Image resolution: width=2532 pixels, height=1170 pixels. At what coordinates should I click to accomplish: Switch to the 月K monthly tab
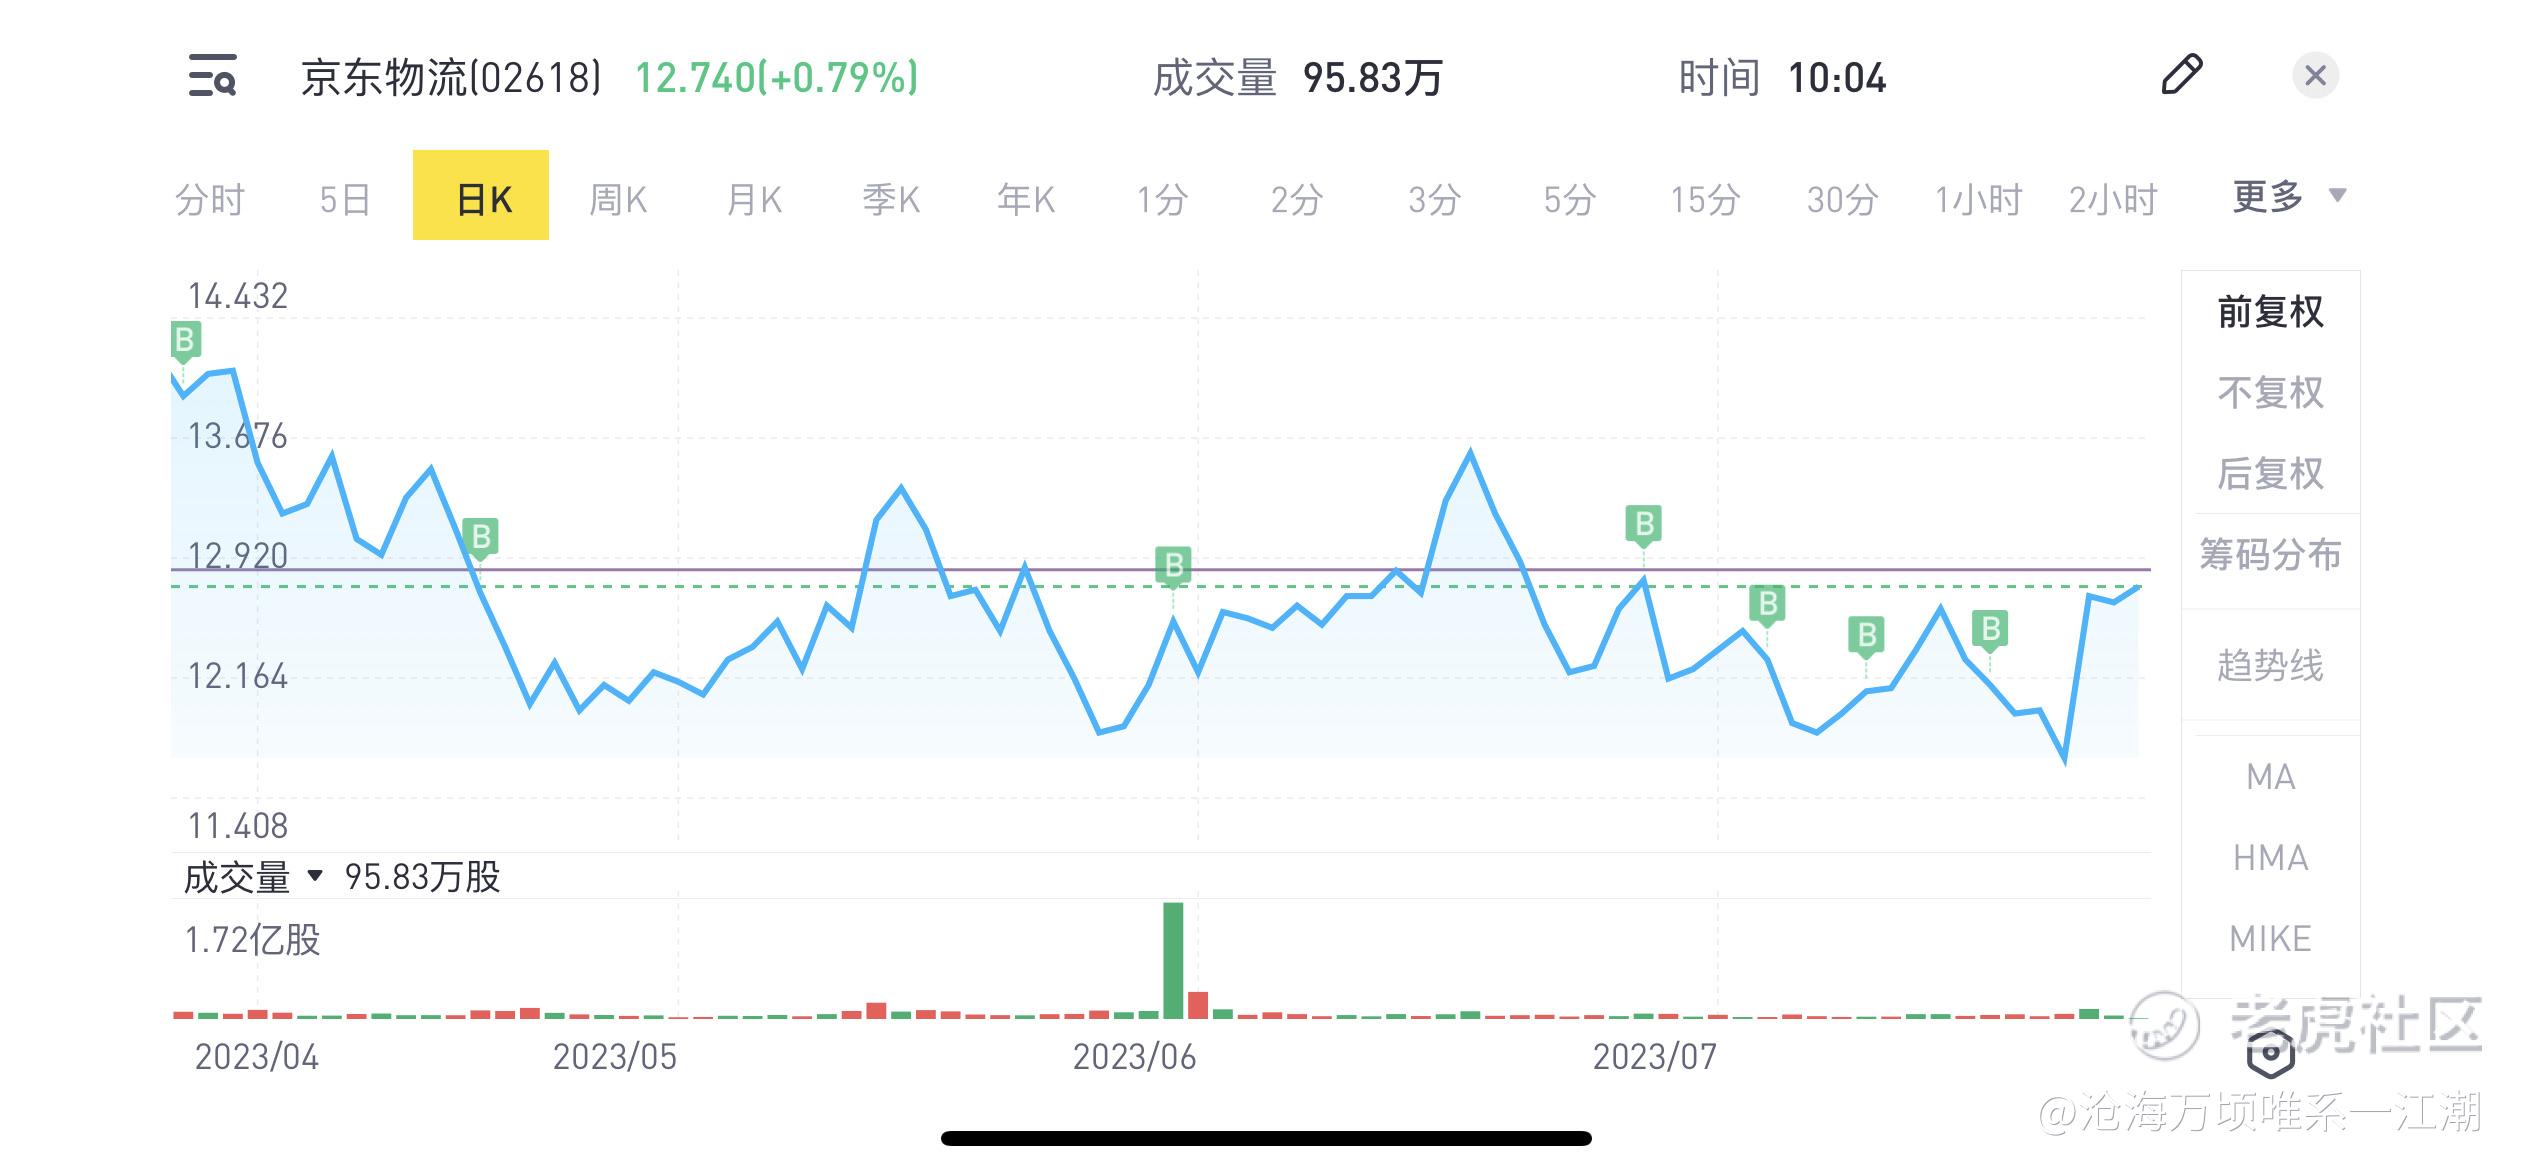coord(754,199)
